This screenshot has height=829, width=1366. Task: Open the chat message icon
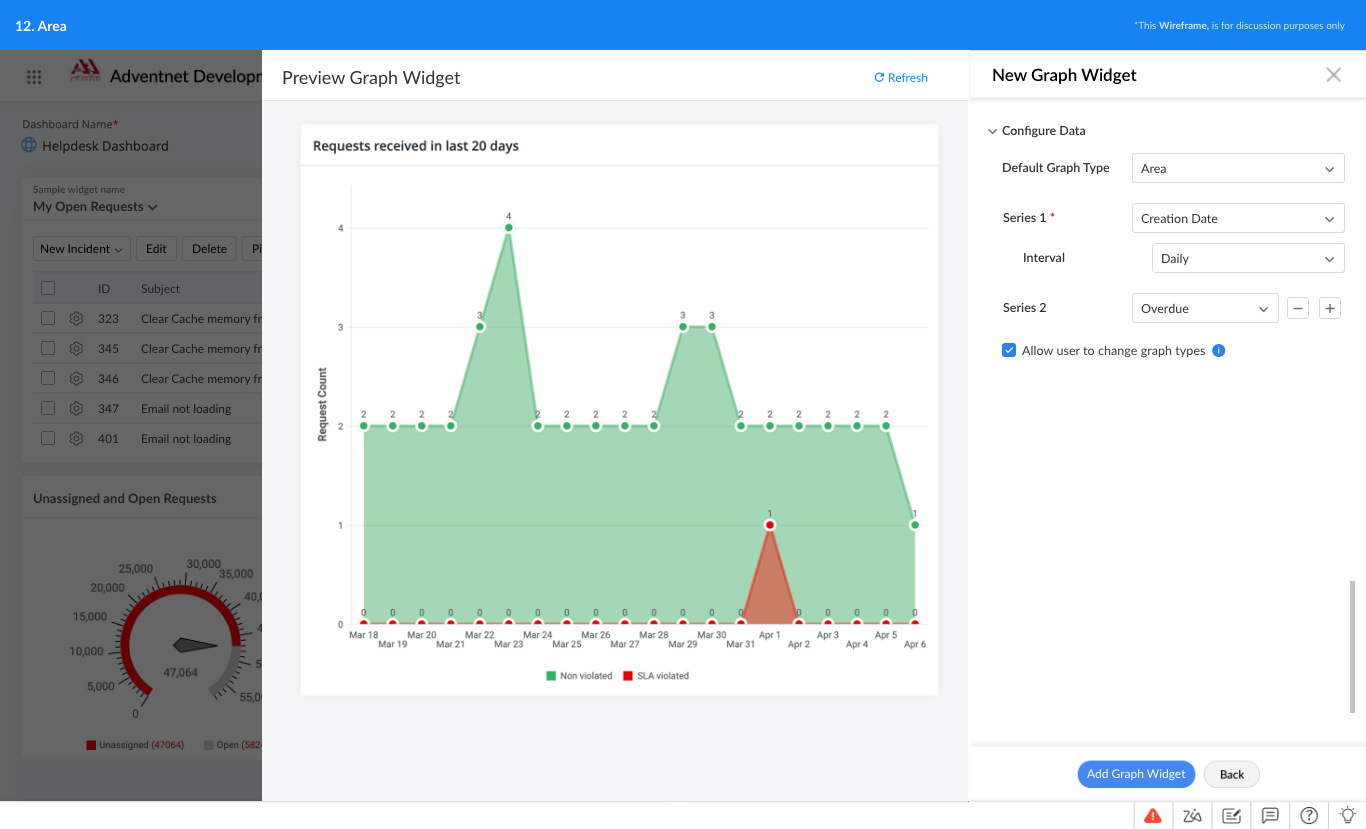(1270, 815)
